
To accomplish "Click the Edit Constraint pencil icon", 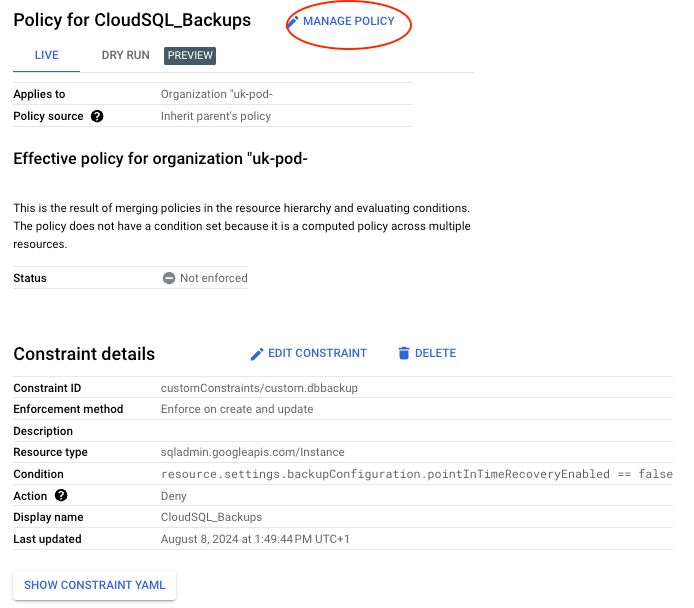I will (257, 354).
